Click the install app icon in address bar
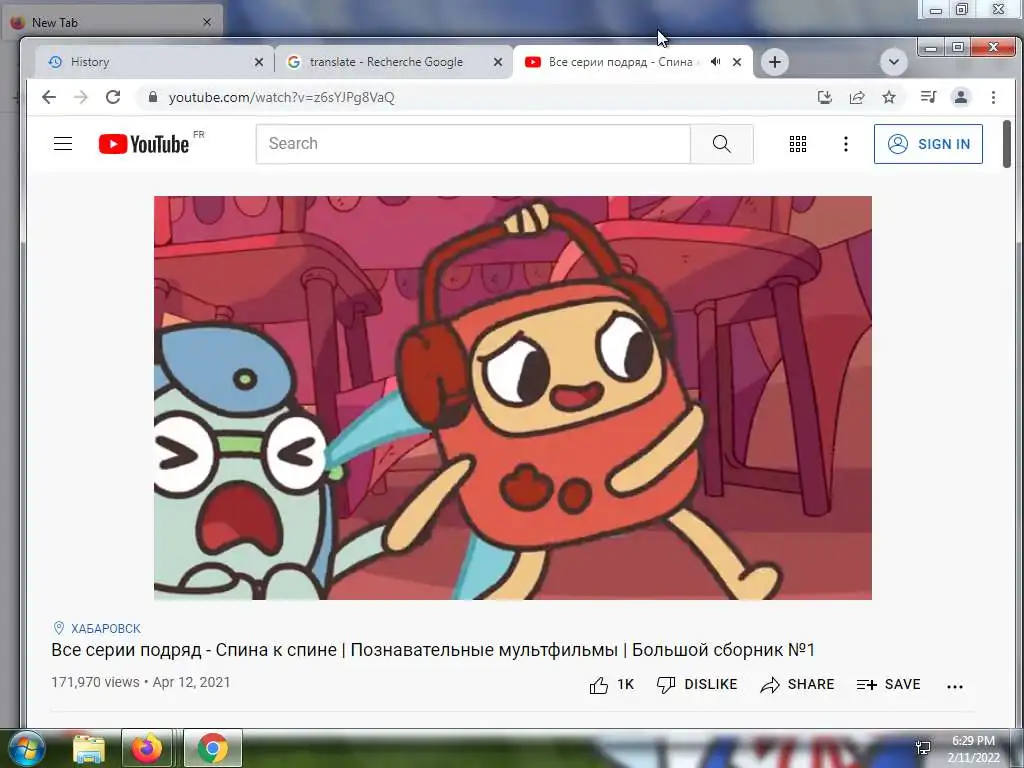 (x=825, y=97)
